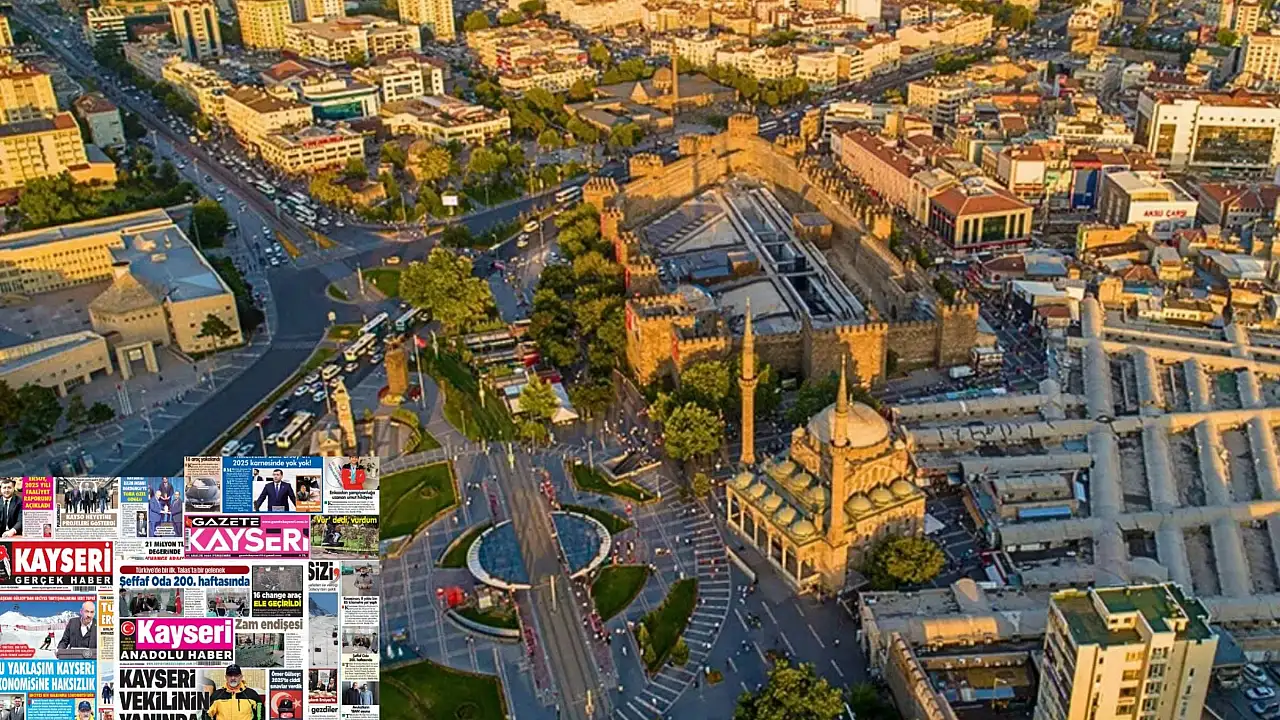Click the black car news photo
Screen dimensions: 1280x720
click(x=202, y=491)
